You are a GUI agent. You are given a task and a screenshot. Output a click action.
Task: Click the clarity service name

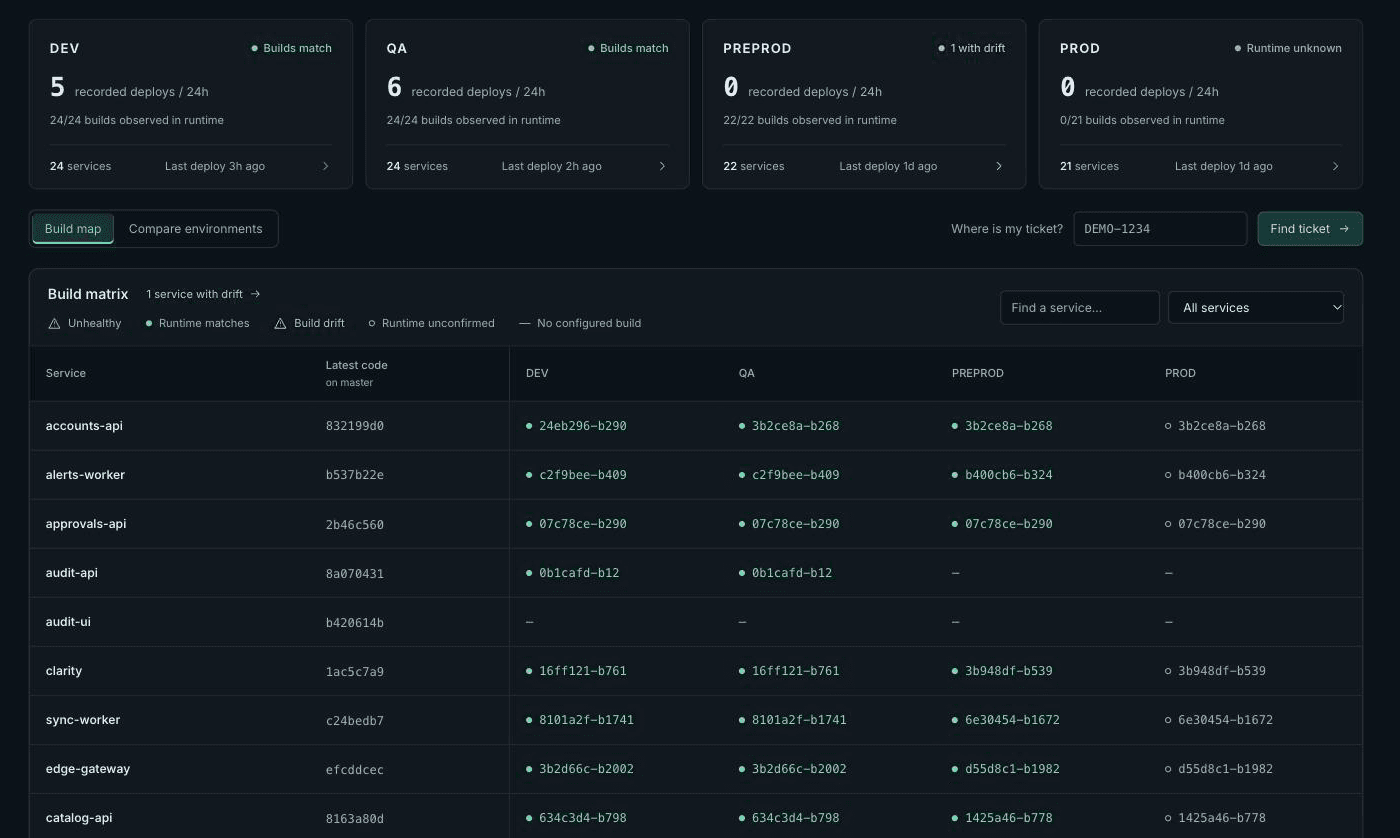pos(64,671)
